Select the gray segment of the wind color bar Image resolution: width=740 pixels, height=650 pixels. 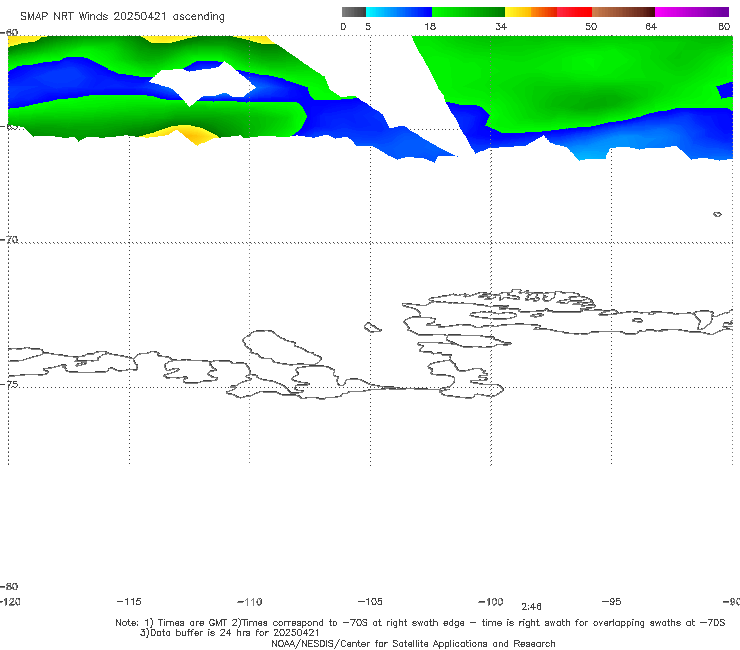tap(354, 12)
